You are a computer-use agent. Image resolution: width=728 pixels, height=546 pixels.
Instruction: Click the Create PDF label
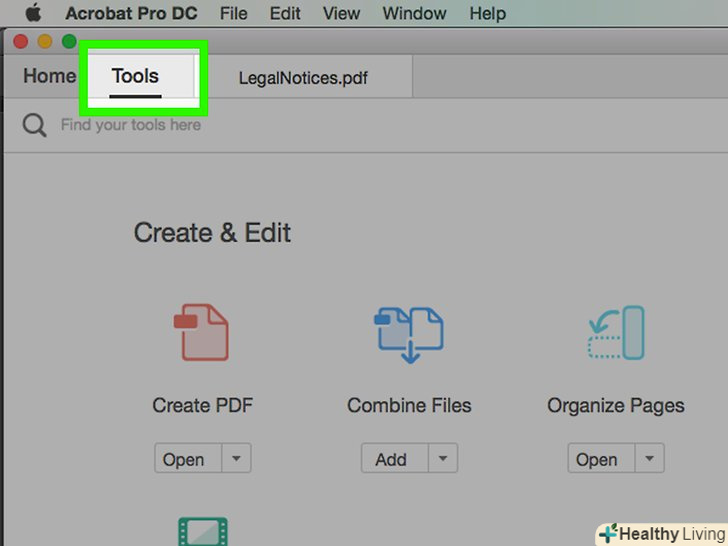click(x=202, y=405)
